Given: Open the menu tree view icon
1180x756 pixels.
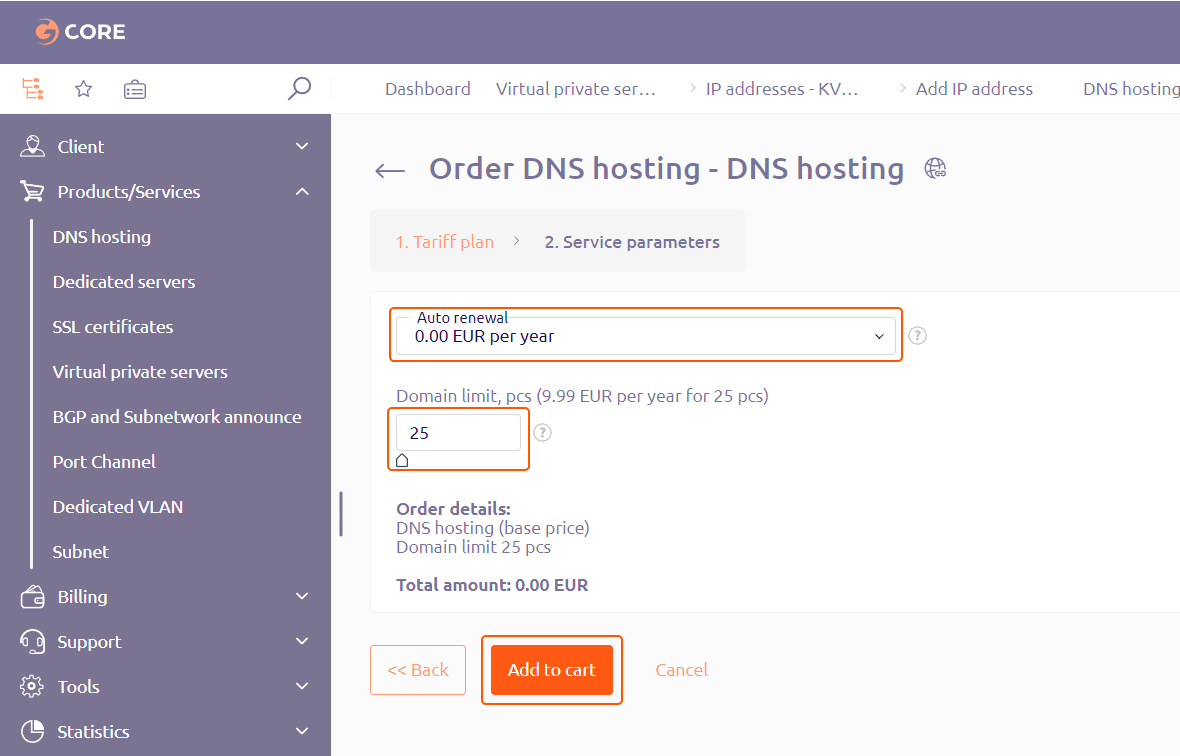Looking at the screenshot, I should pos(32,89).
